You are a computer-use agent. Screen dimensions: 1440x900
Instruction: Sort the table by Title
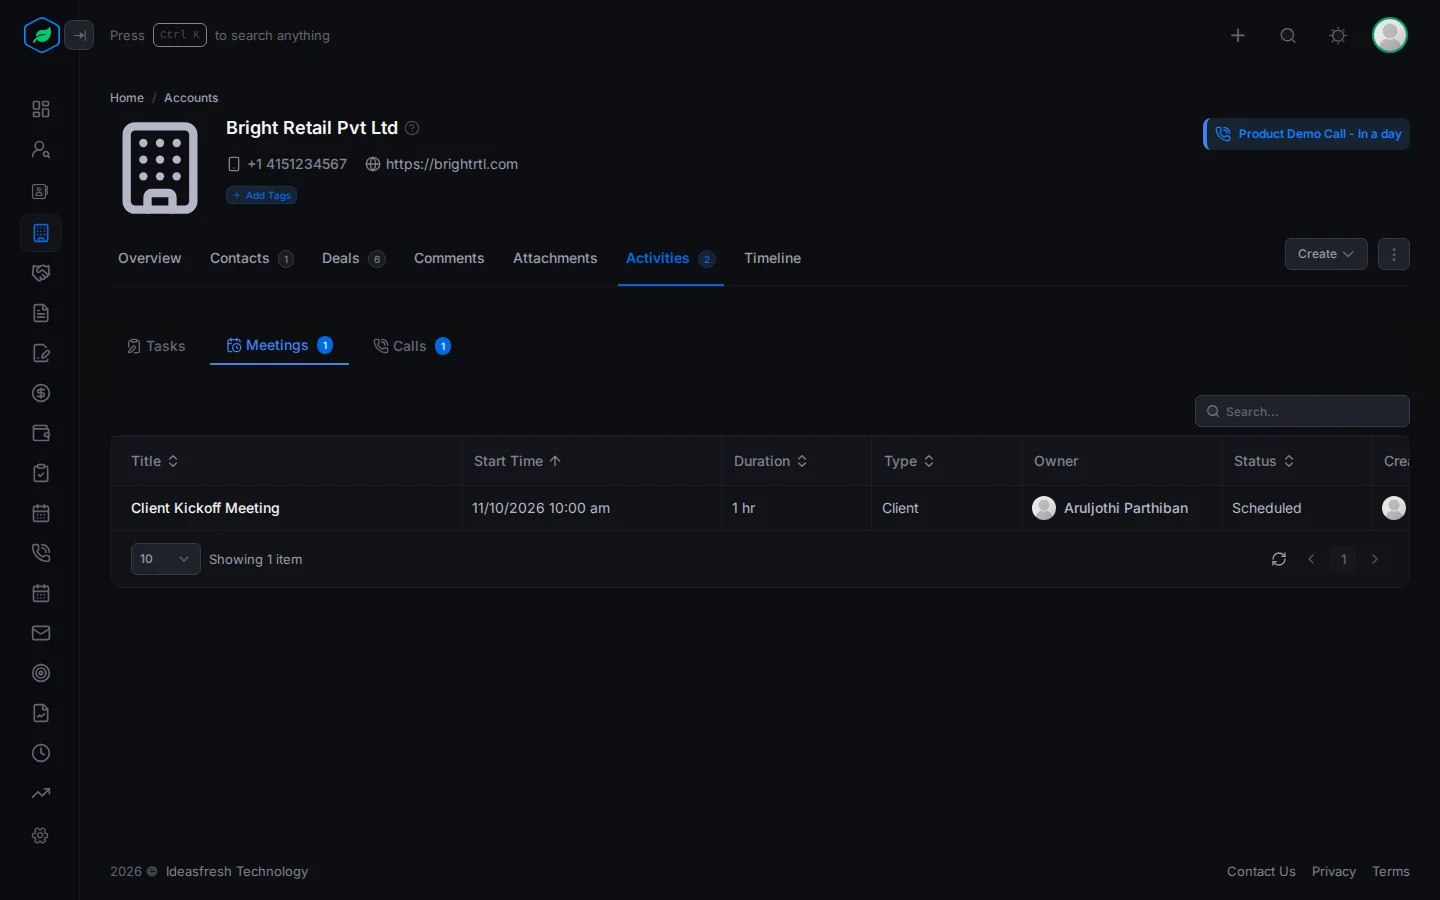pyautogui.click(x=155, y=461)
